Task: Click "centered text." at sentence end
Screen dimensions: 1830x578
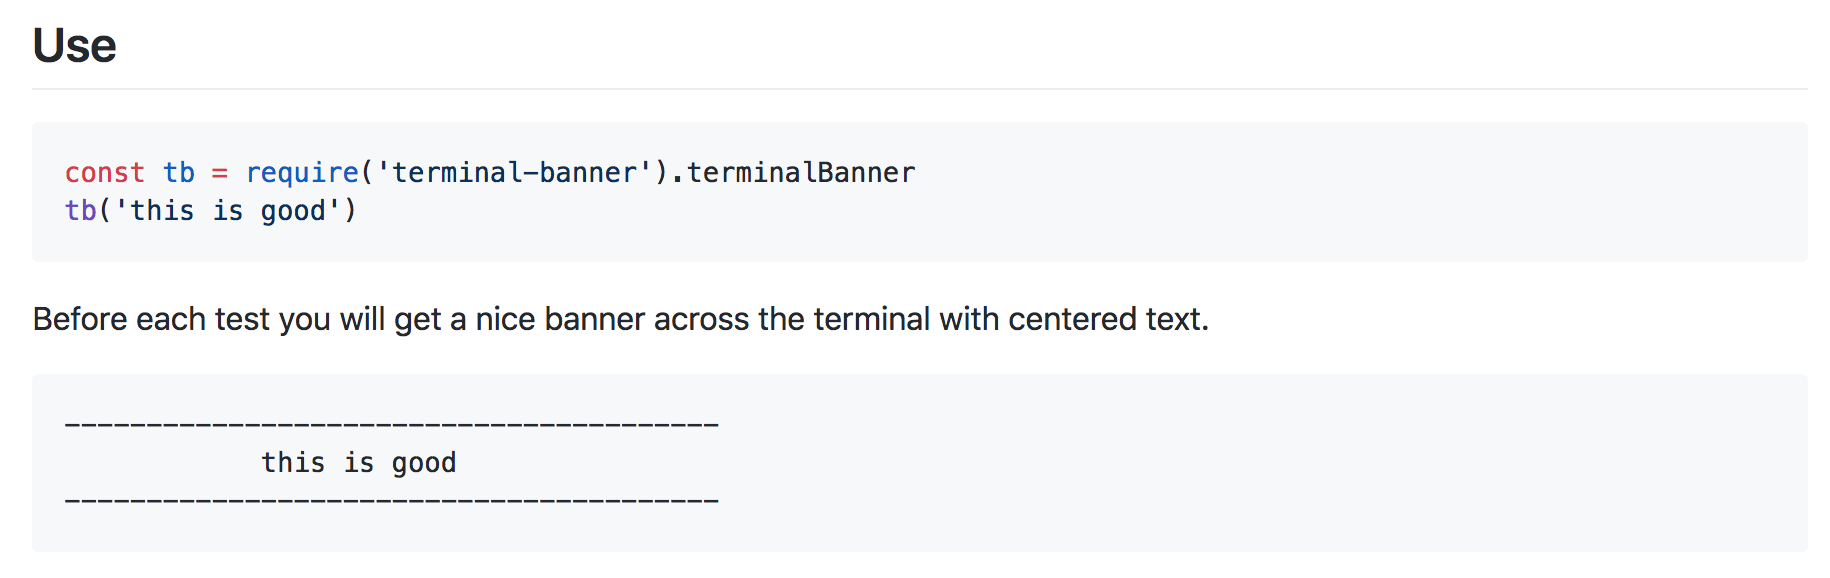Action: point(1108,319)
